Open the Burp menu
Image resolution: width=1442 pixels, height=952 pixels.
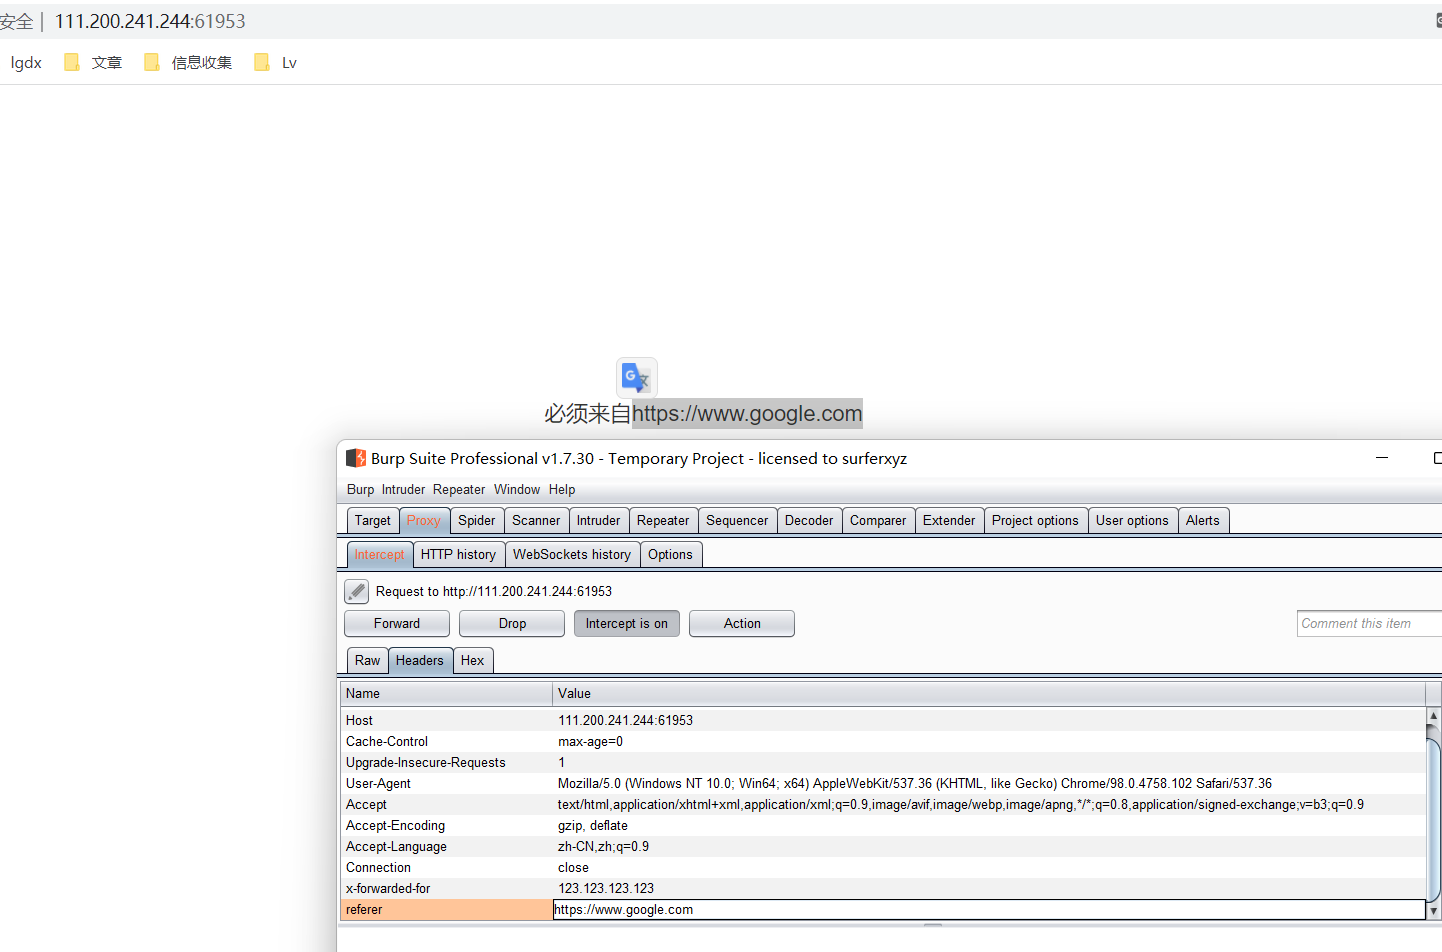(x=360, y=489)
